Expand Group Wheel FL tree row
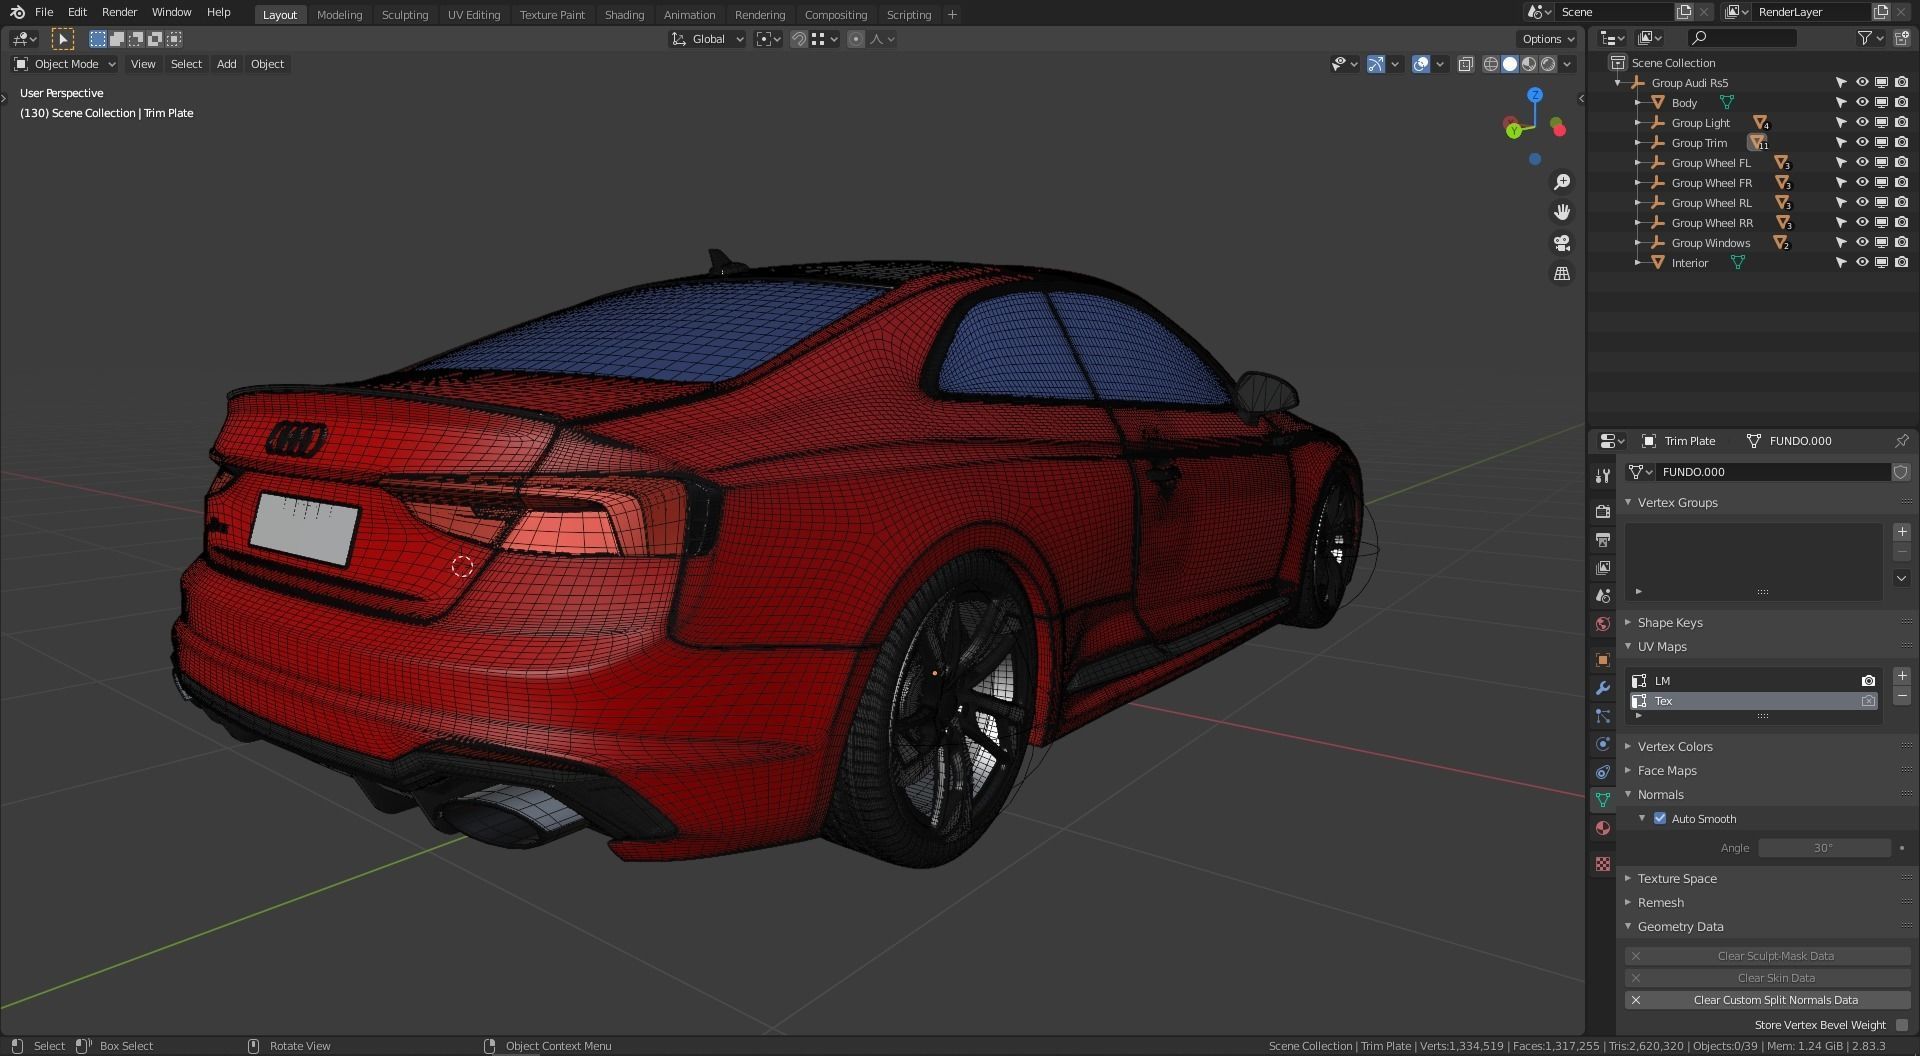 click(x=1638, y=163)
